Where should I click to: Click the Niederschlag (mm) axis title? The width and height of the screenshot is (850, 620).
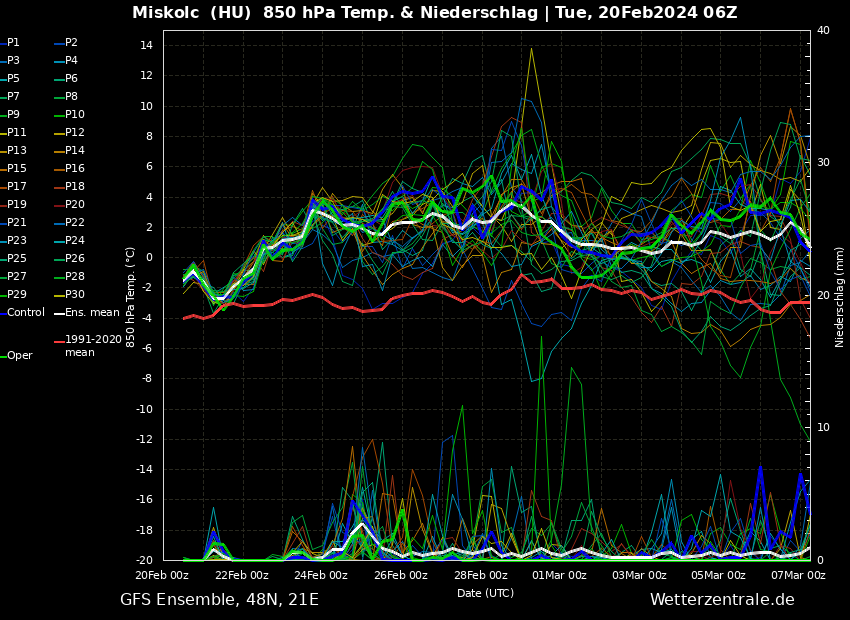840,296
